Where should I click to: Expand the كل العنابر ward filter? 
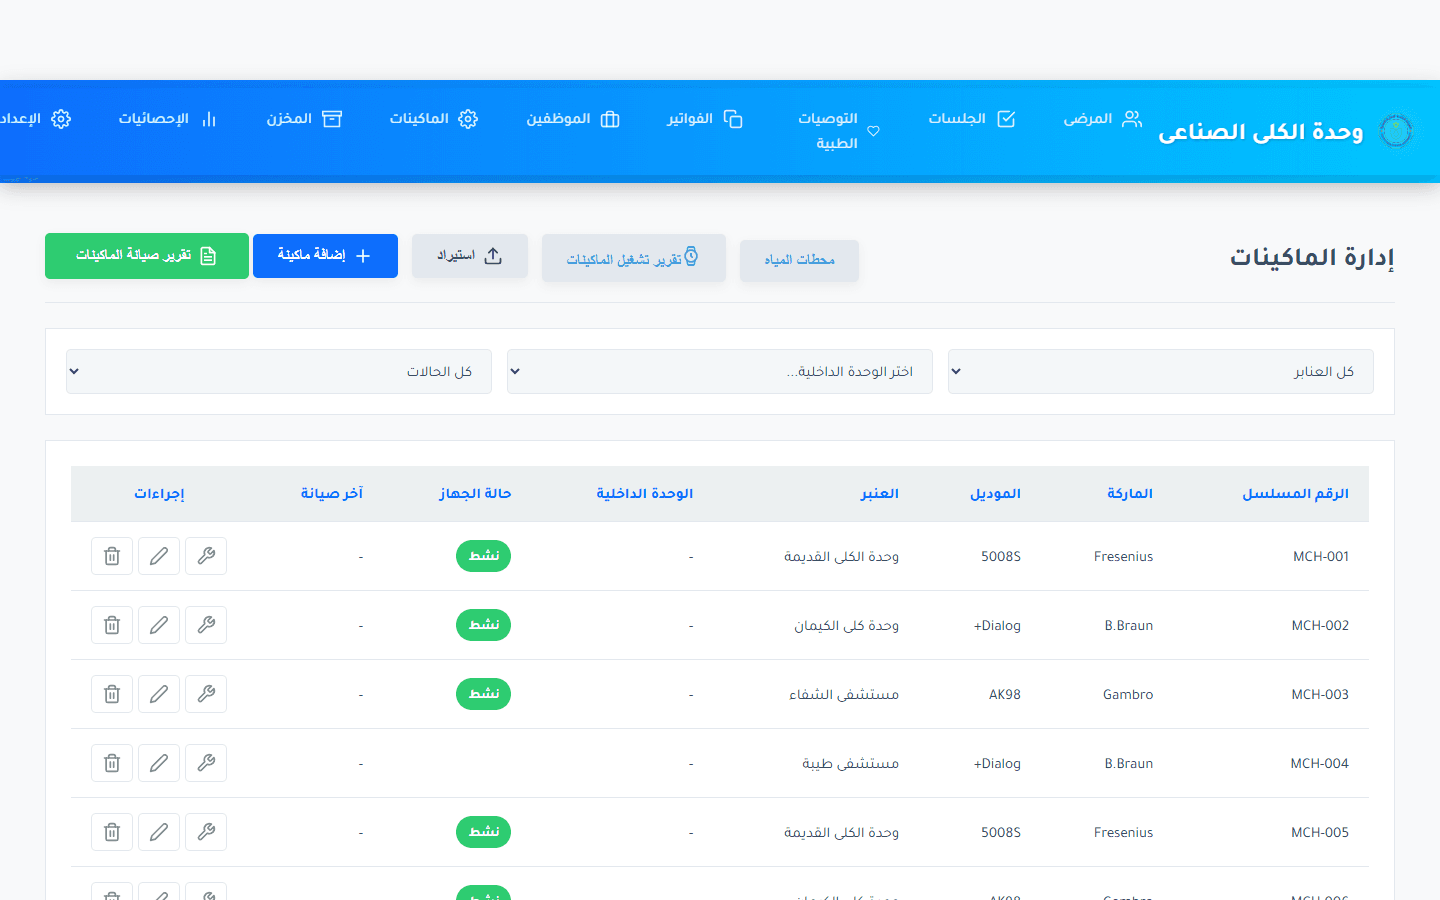(x=1160, y=372)
